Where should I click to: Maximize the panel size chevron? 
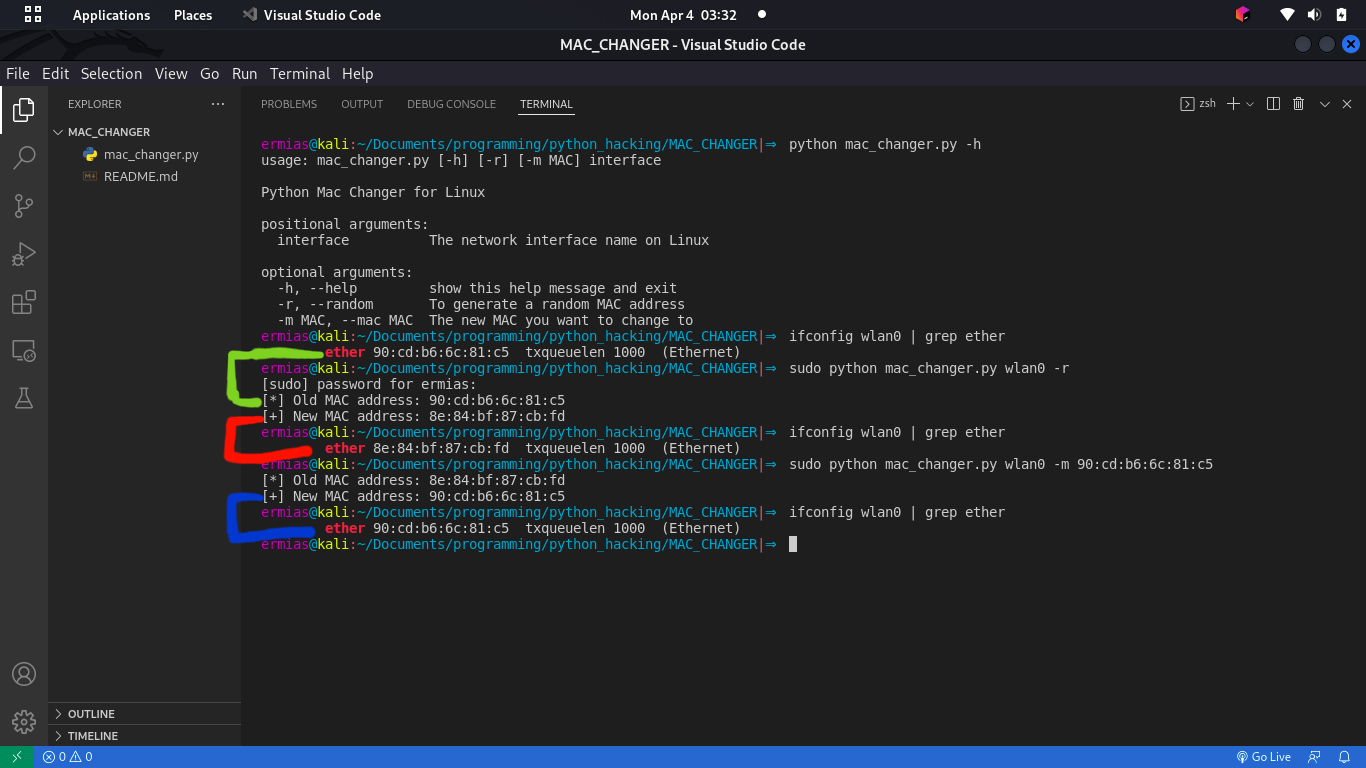click(x=1324, y=104)
